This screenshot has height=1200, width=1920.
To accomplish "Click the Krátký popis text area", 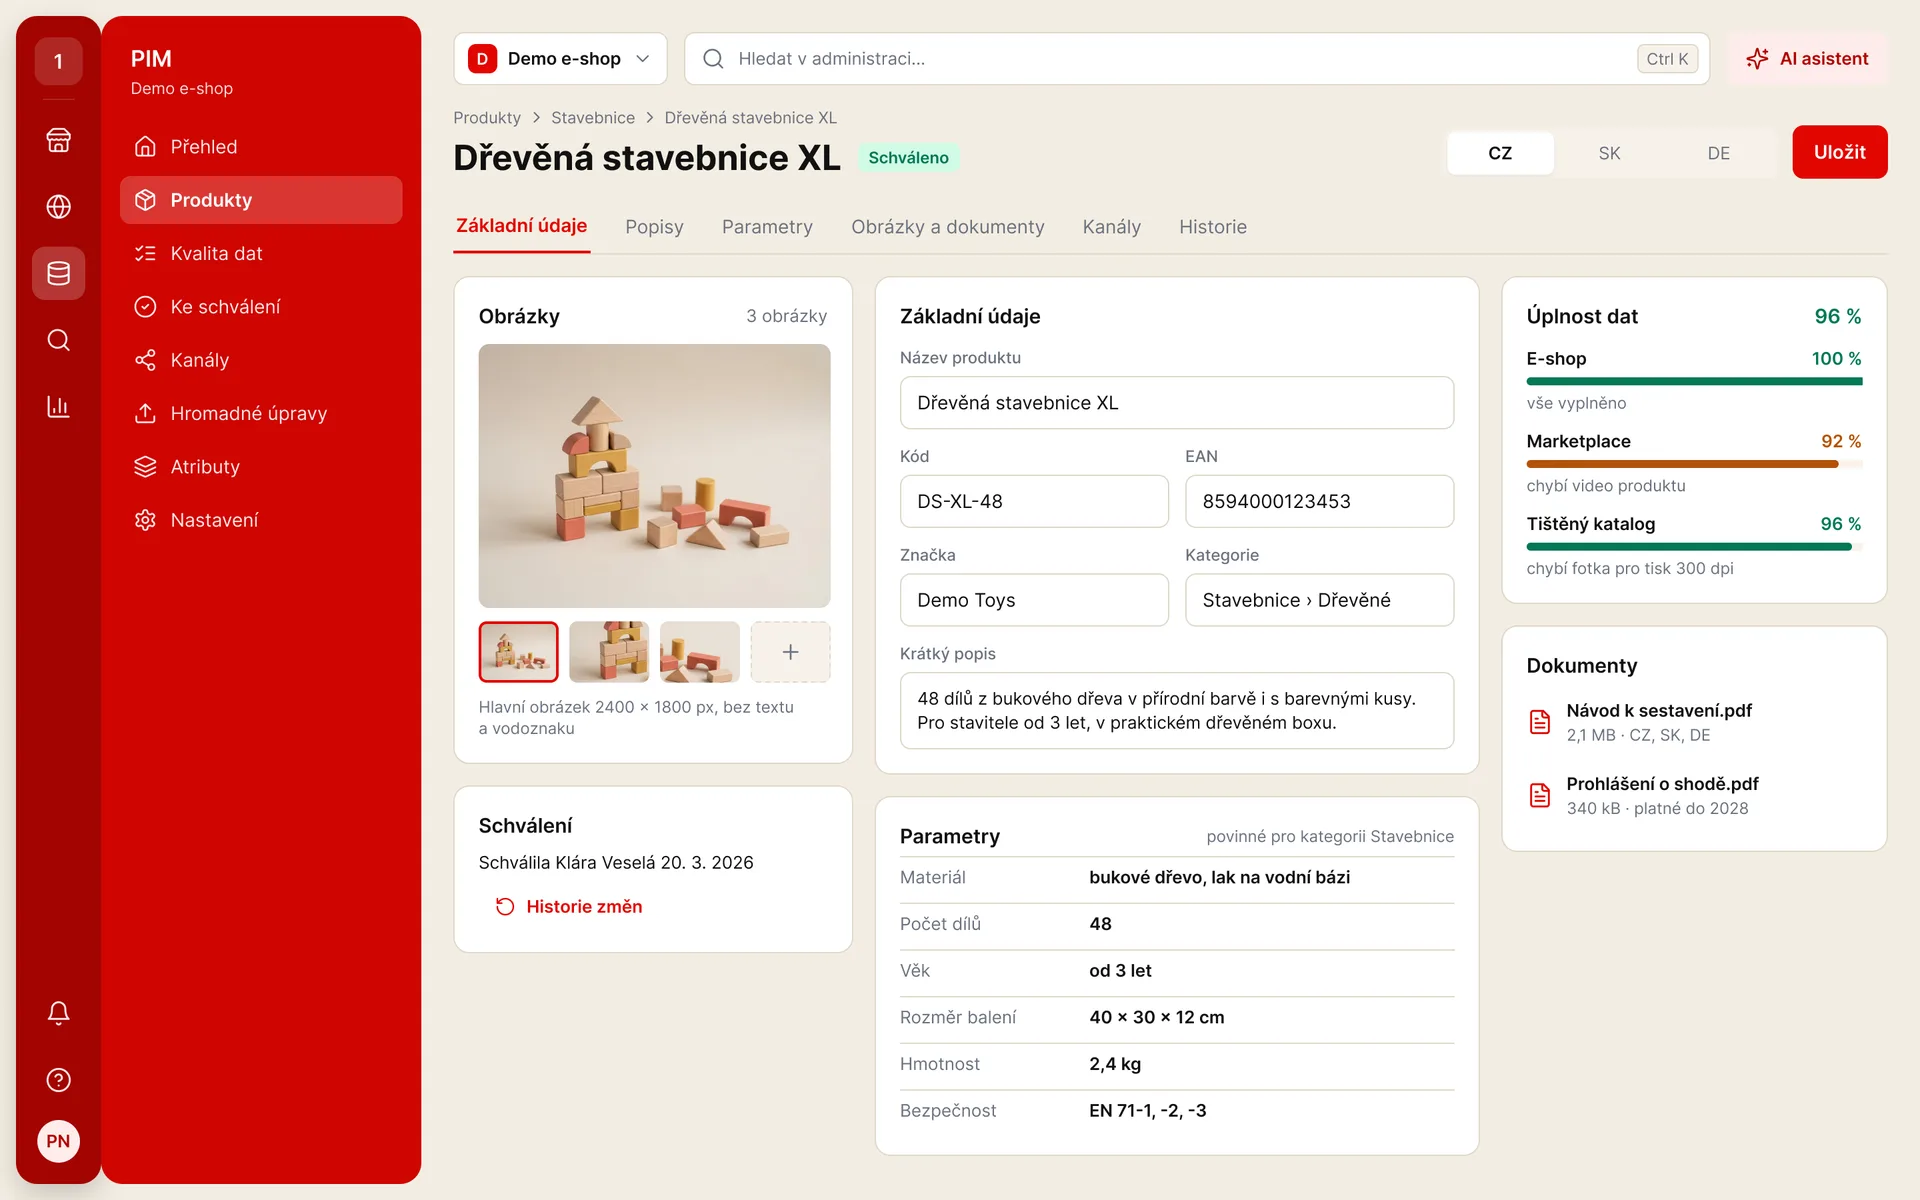I will click(x=1177, y=711).
